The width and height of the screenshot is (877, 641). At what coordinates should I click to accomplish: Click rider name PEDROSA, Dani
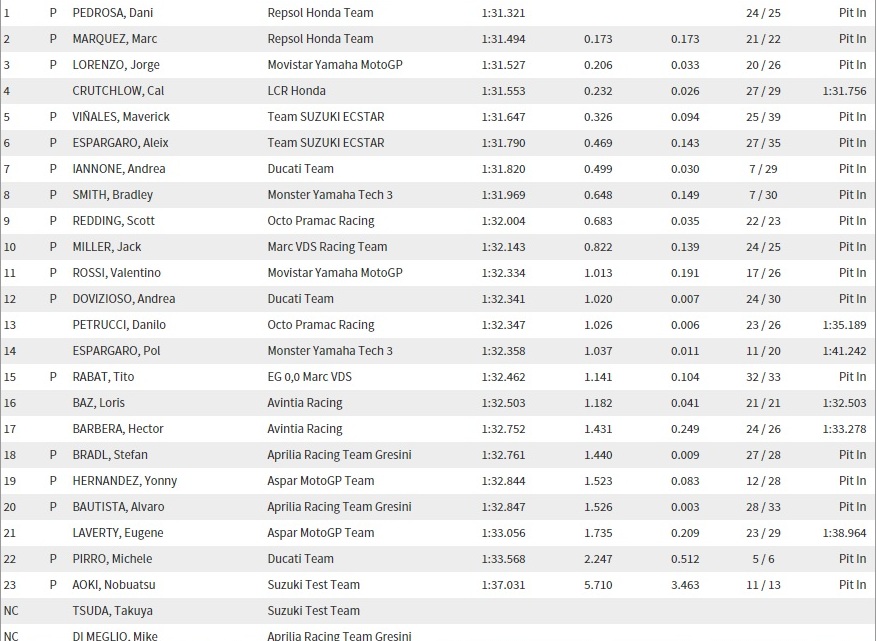pyautogui.click(x=112, y=13)
